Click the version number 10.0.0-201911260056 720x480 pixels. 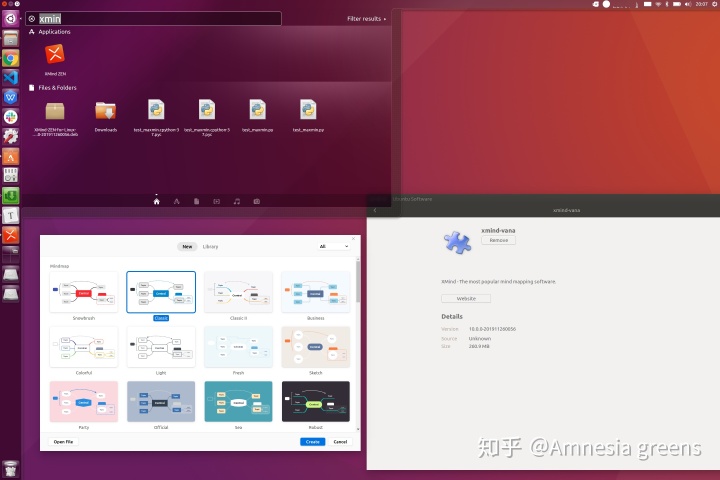click(492, 329)
